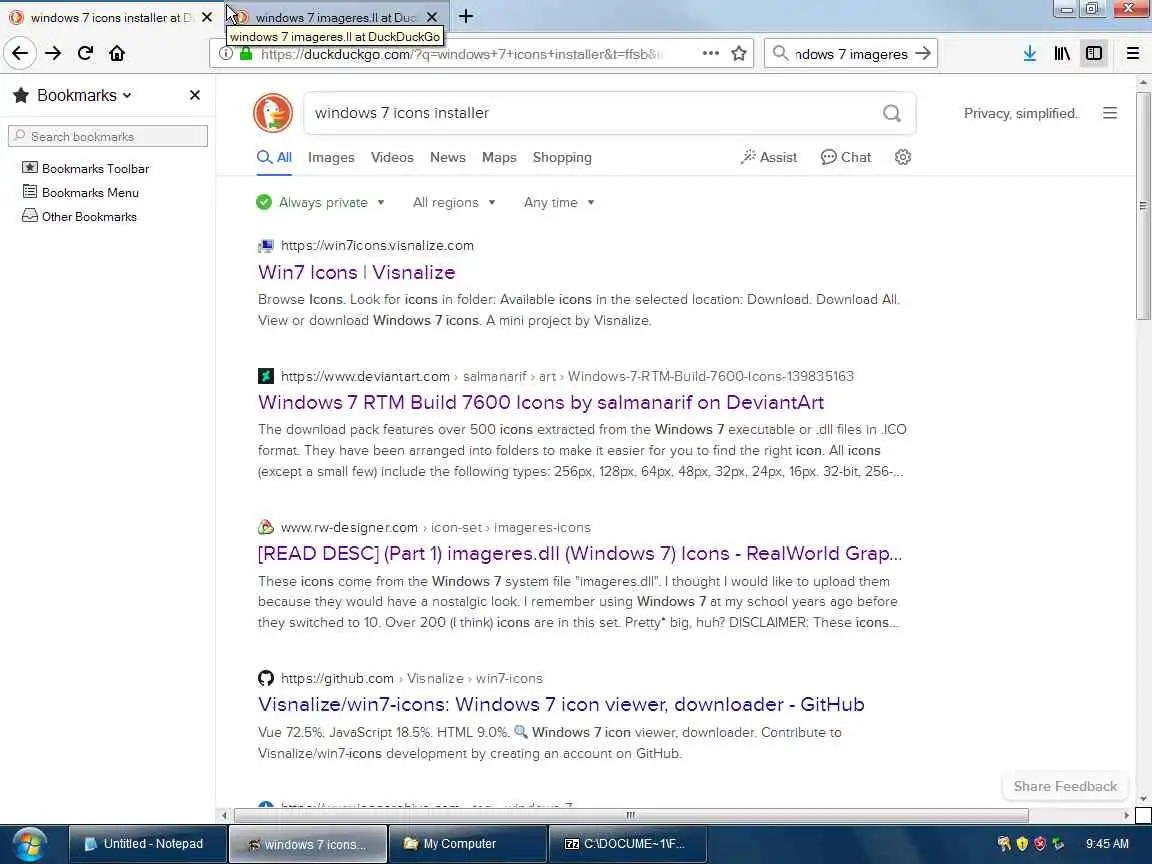Bookmark this page with the star
The height and width of the screenshot is (864, 1152).
pyautogui.click(x=738, y=53)
